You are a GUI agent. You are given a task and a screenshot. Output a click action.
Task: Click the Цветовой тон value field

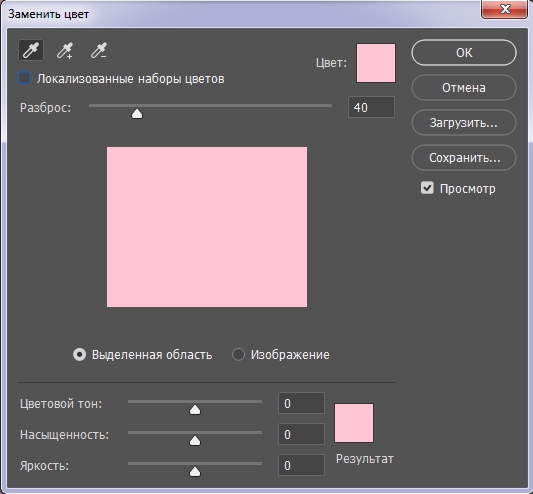[302, 403]
